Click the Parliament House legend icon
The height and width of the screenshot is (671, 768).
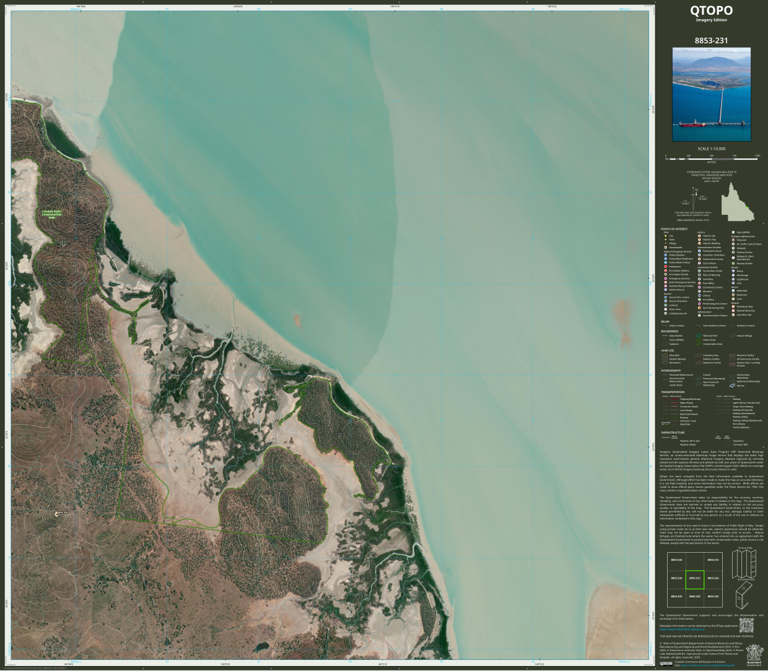699,251
